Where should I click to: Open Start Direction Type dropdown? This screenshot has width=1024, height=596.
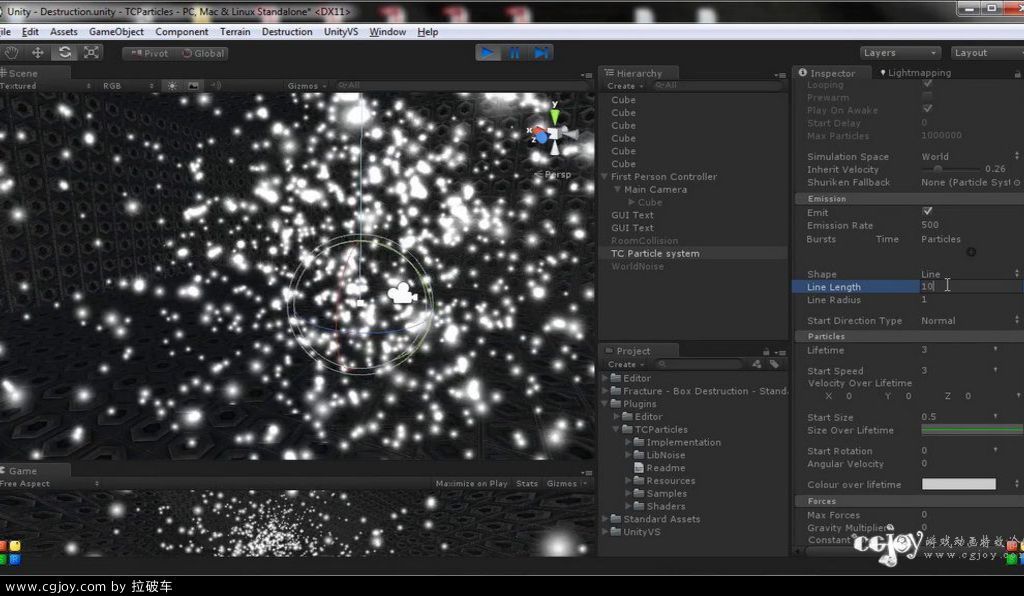click(969, 321)
